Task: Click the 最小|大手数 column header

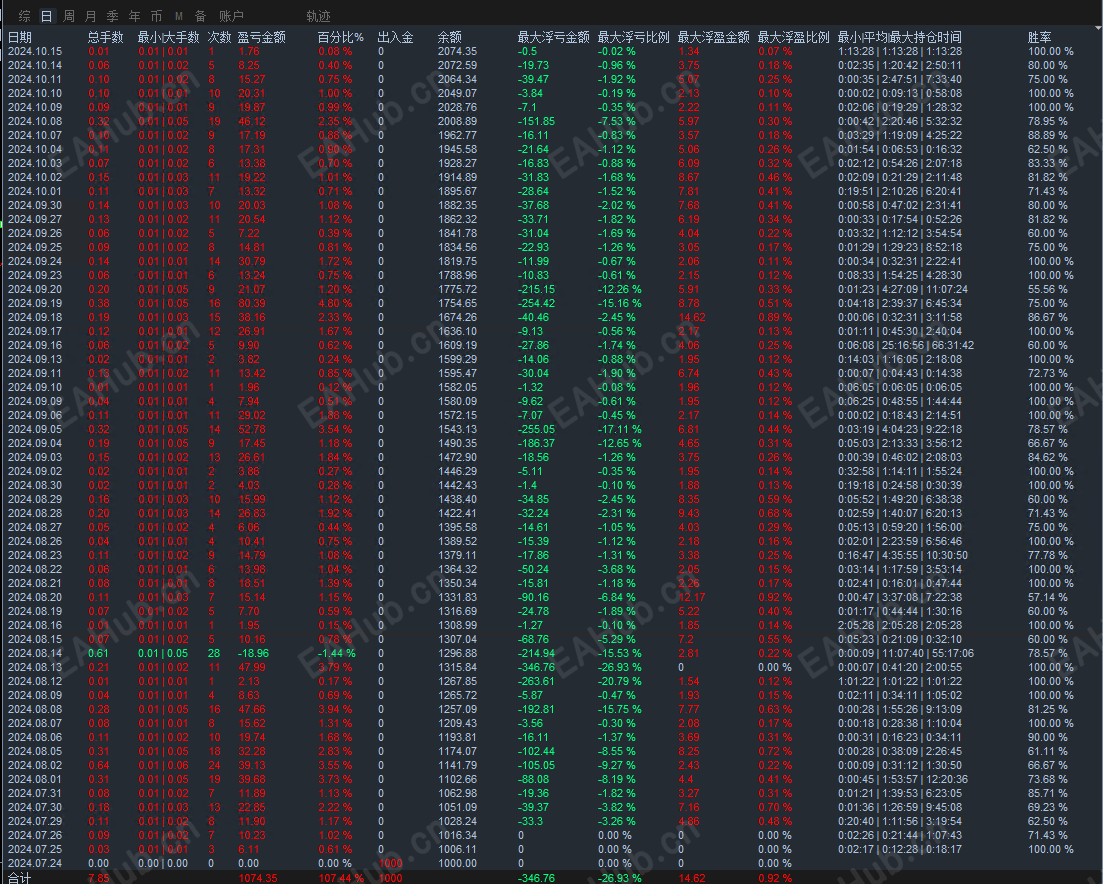Action: pyautogui.click(x=169, y=37)
